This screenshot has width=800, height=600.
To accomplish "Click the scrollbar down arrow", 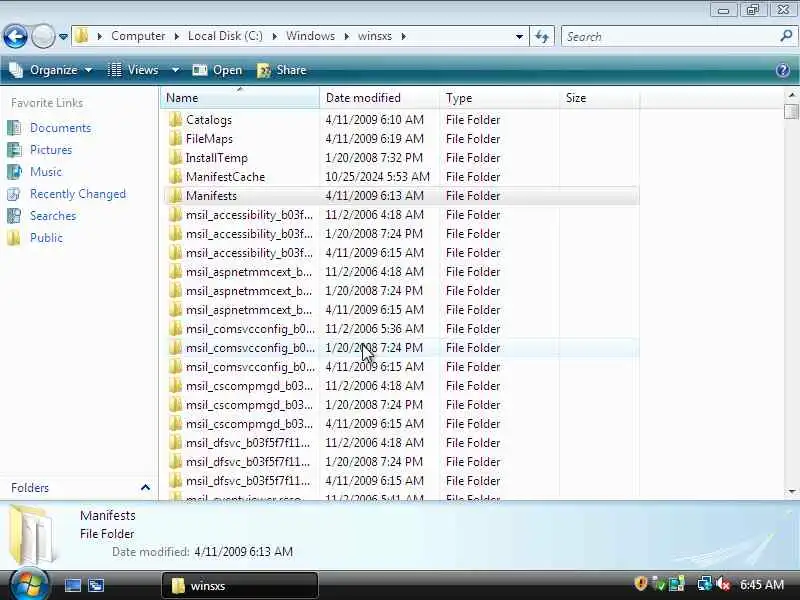I will pos(791,491).
